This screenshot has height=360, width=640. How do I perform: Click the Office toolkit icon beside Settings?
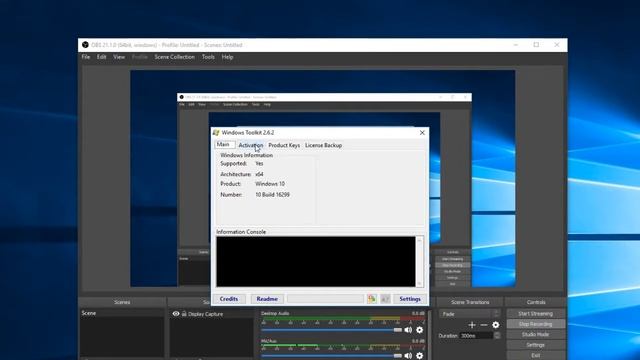[371, 299]
